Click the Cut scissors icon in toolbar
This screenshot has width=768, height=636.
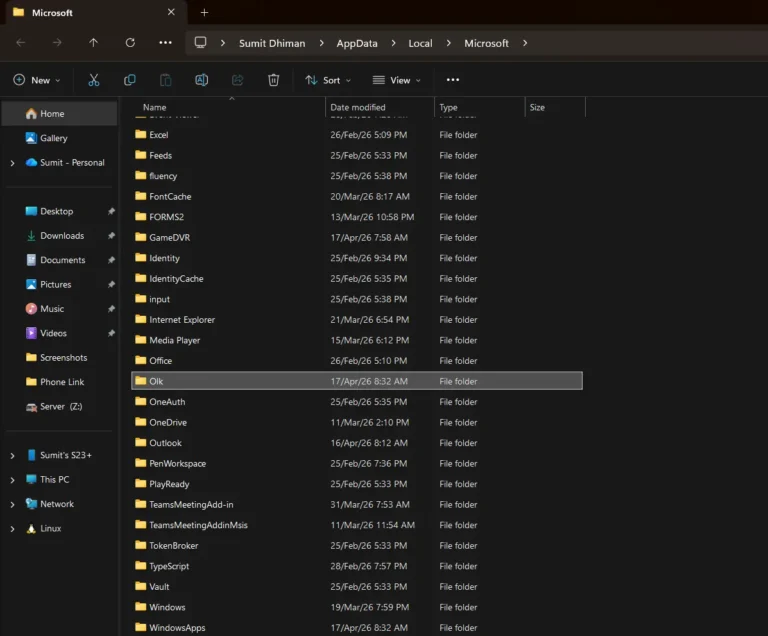[x=94, y=80]
